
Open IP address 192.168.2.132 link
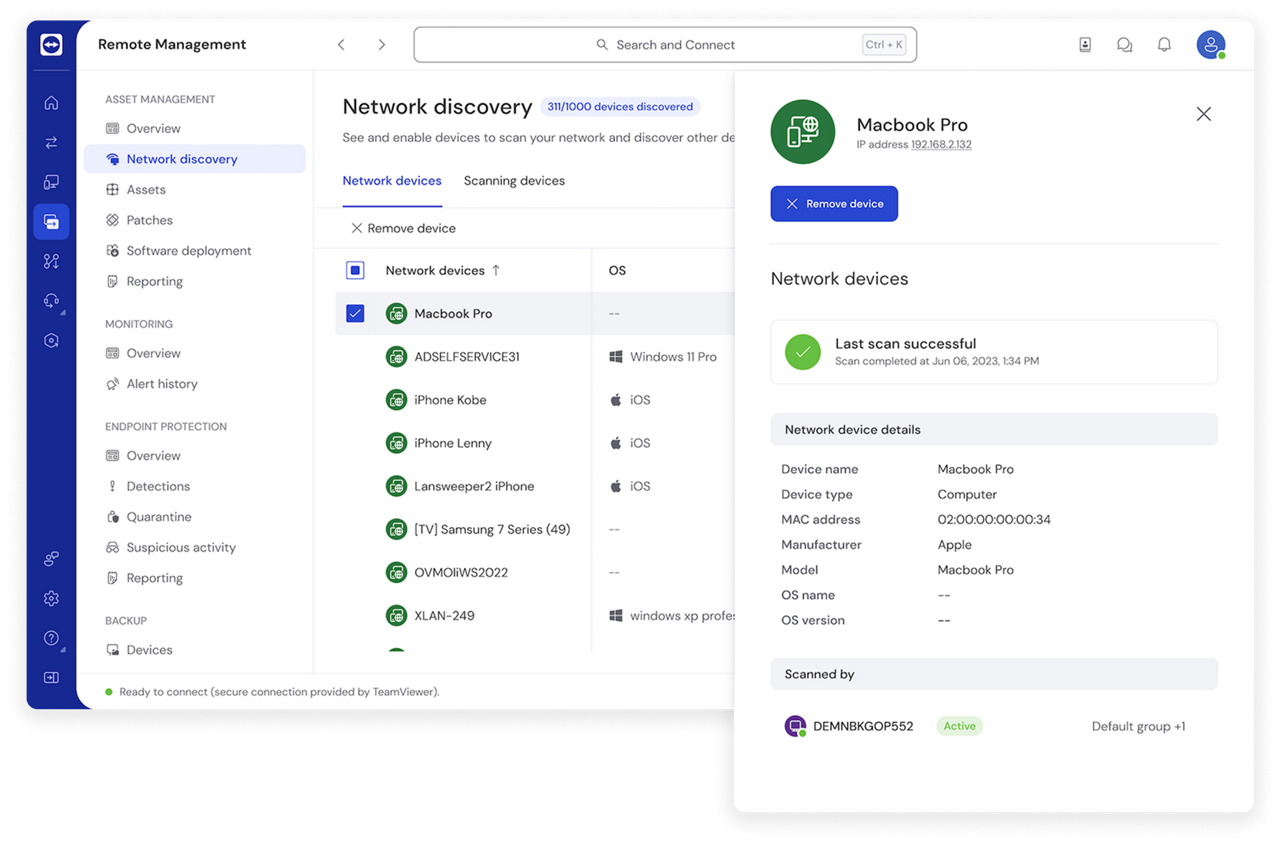941,145
